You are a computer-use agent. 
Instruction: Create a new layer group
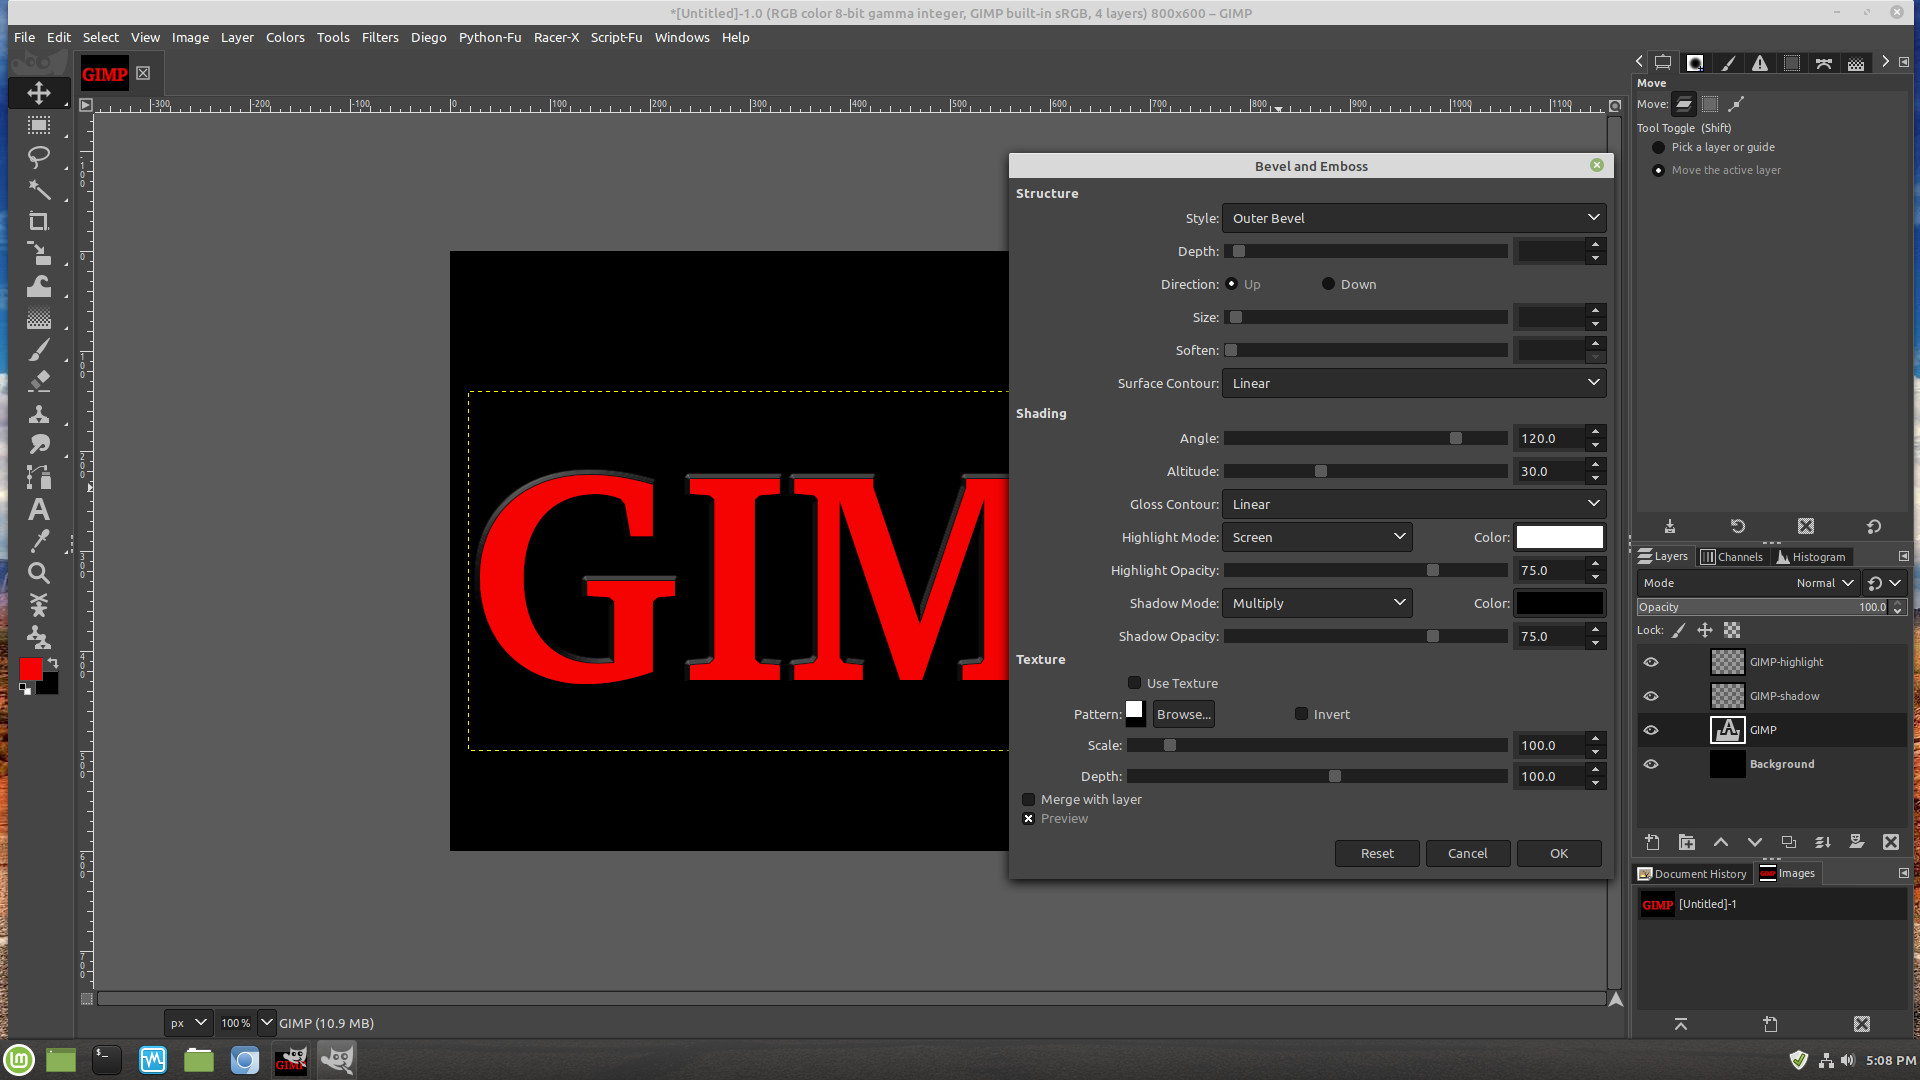[x=1687, y=842]
